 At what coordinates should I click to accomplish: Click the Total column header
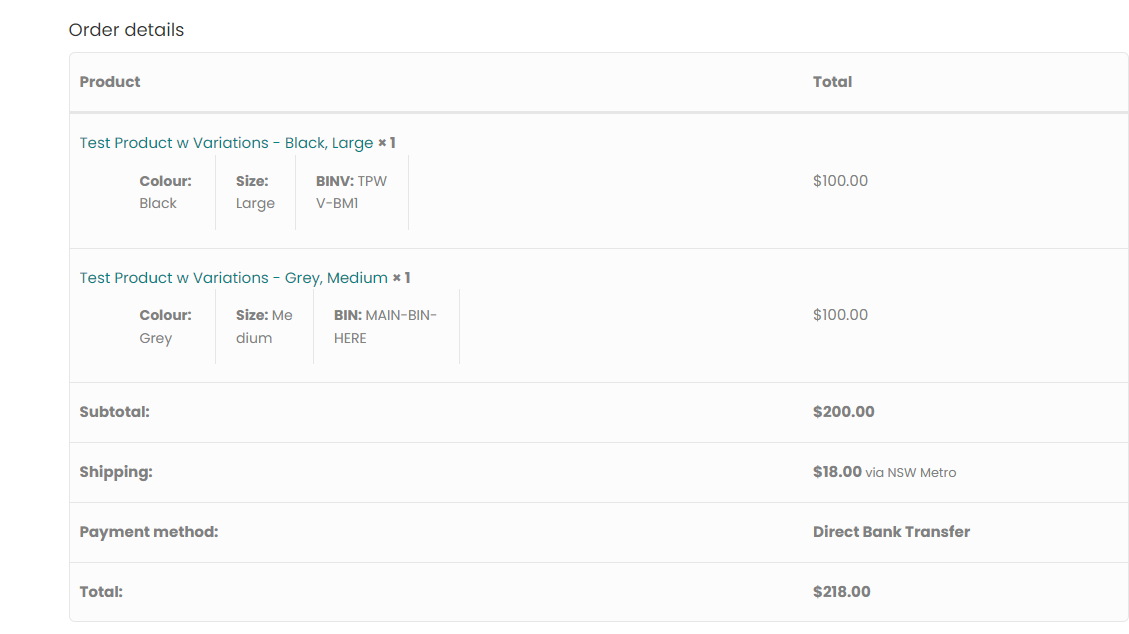coord(832,82)
